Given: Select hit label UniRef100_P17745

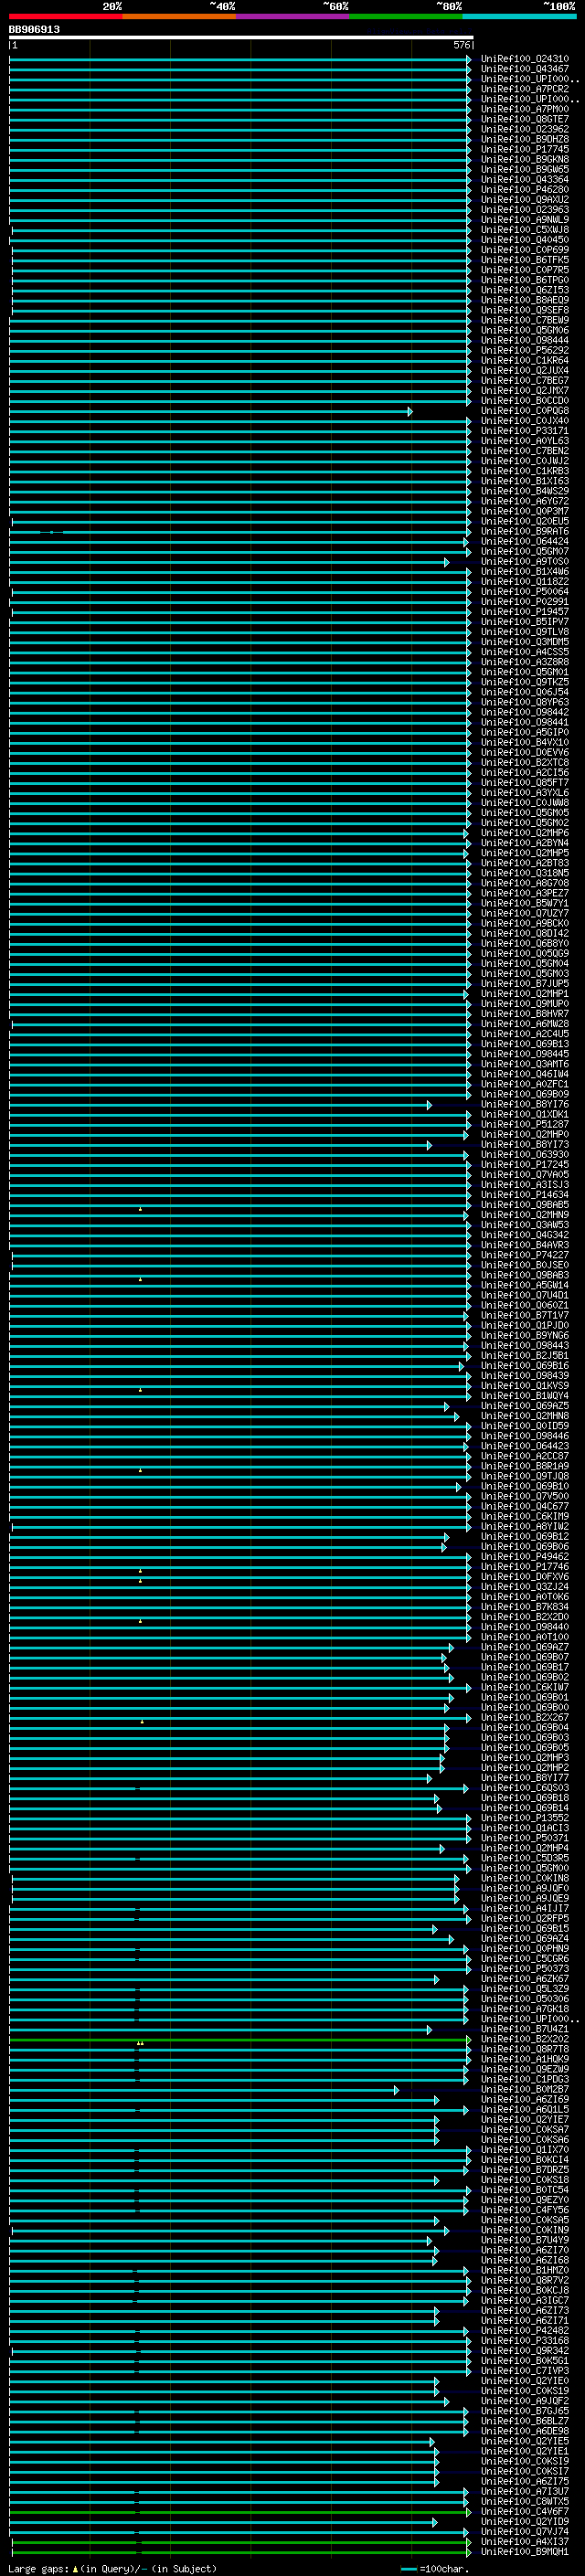Looking at the screenshot, I should click(525, 149).
